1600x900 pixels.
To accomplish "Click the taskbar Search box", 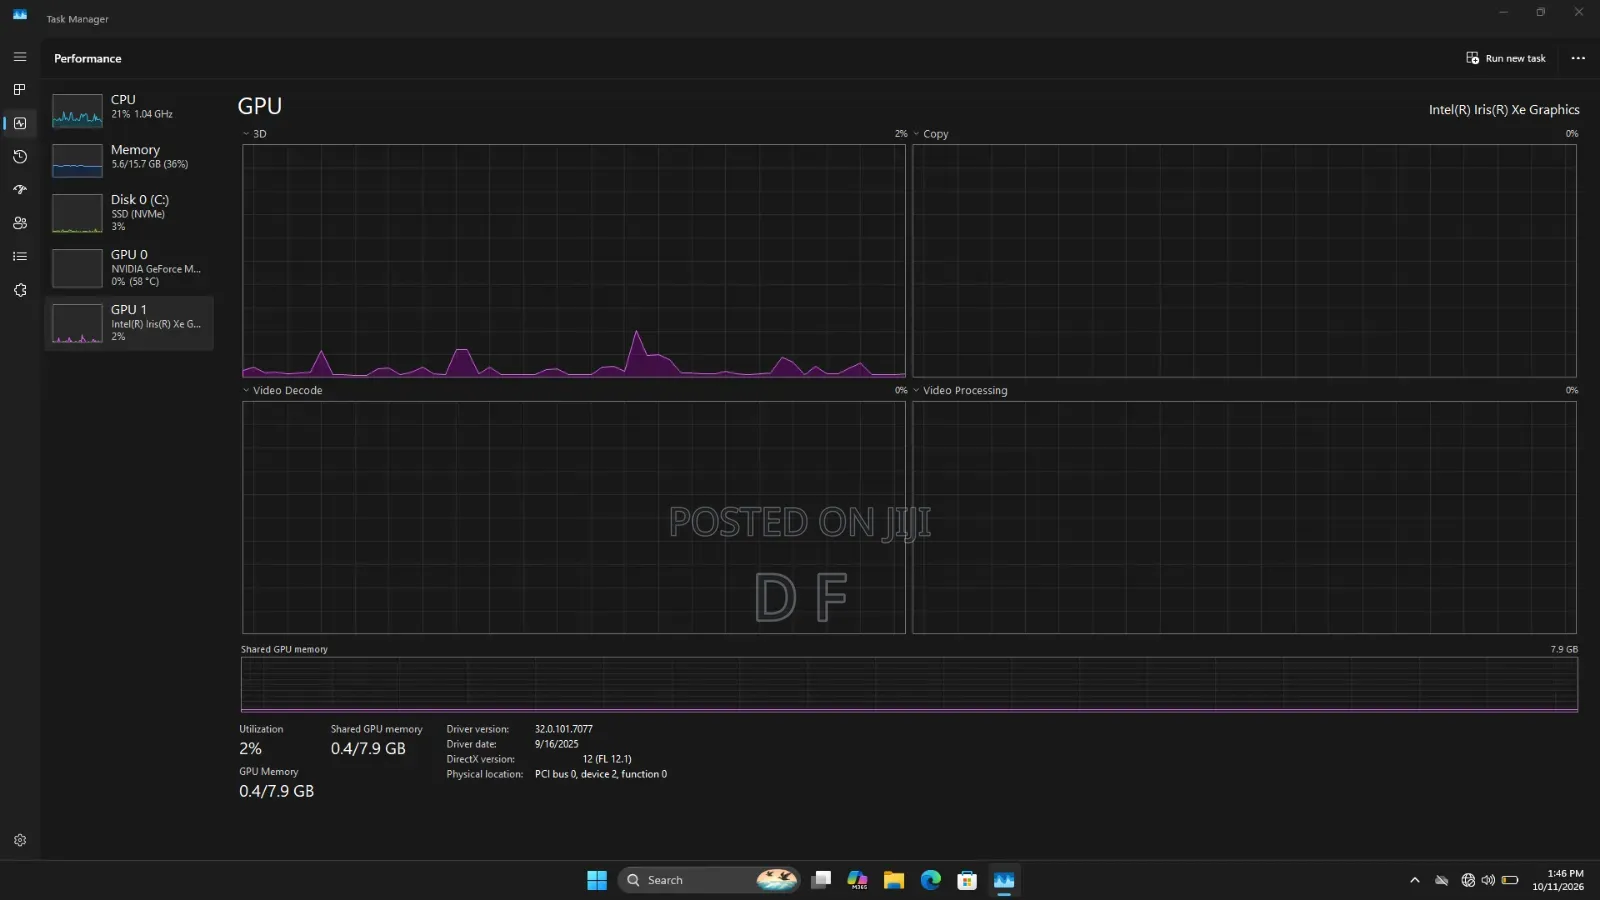I will tap(709, 880).
